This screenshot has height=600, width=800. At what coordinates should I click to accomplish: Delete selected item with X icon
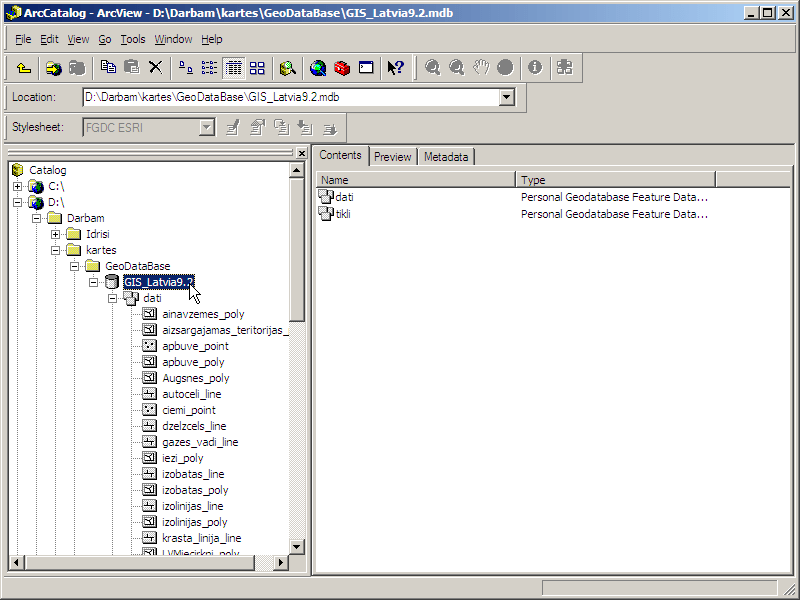(x=156, y=68)
